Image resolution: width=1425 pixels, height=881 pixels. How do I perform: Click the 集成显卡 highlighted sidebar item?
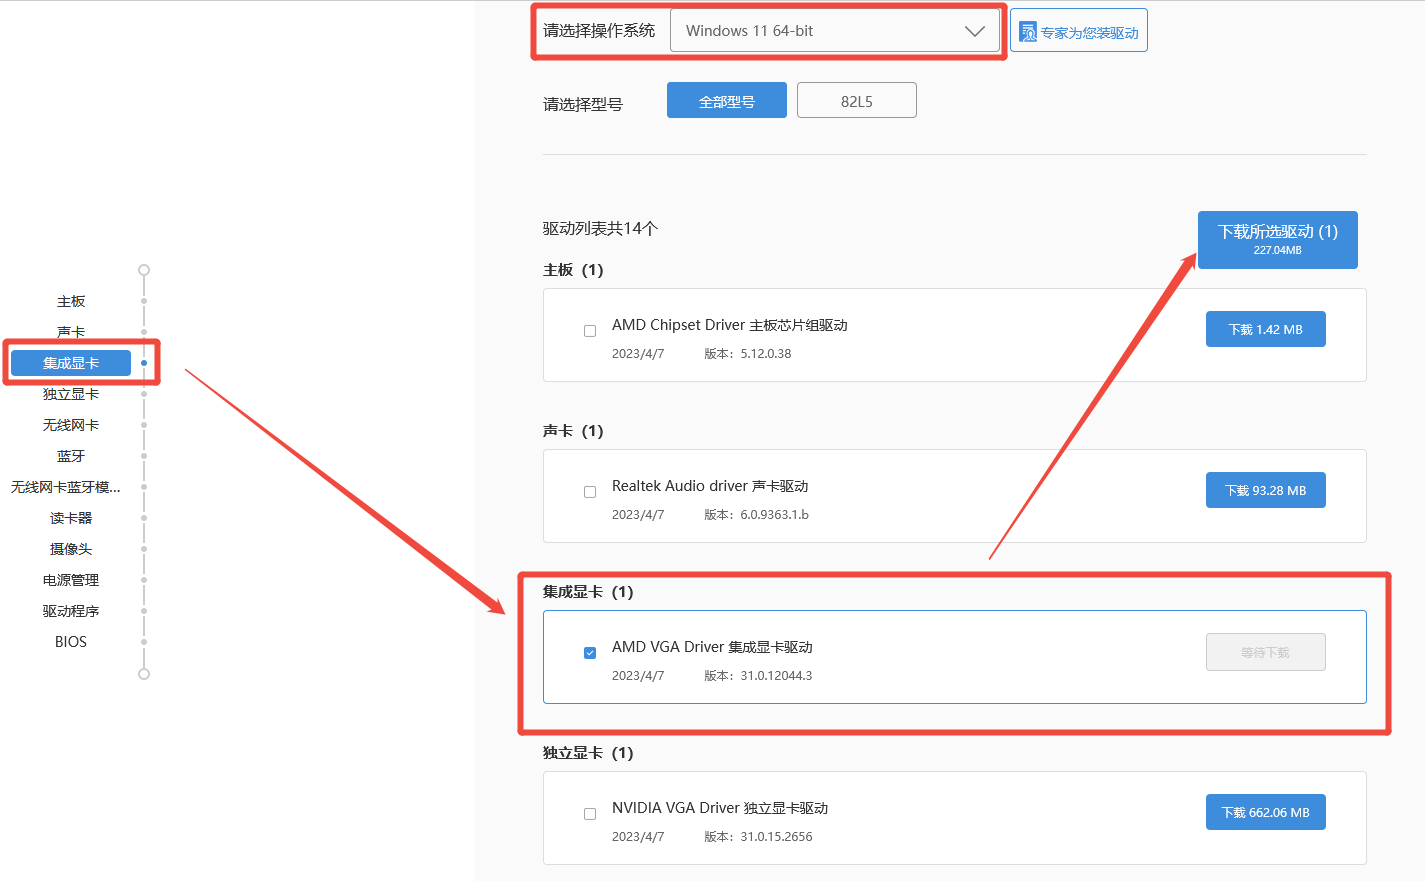pyautogui.click(x=71, y=363)
